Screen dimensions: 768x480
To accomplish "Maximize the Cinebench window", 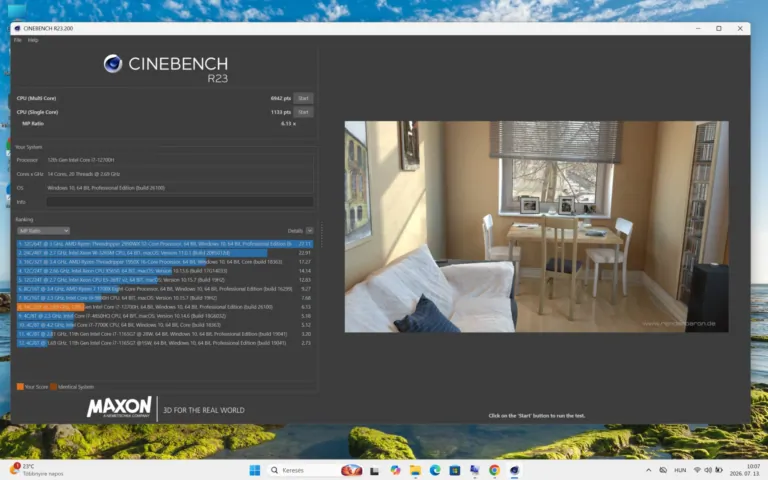I will [x=719, y=28].
